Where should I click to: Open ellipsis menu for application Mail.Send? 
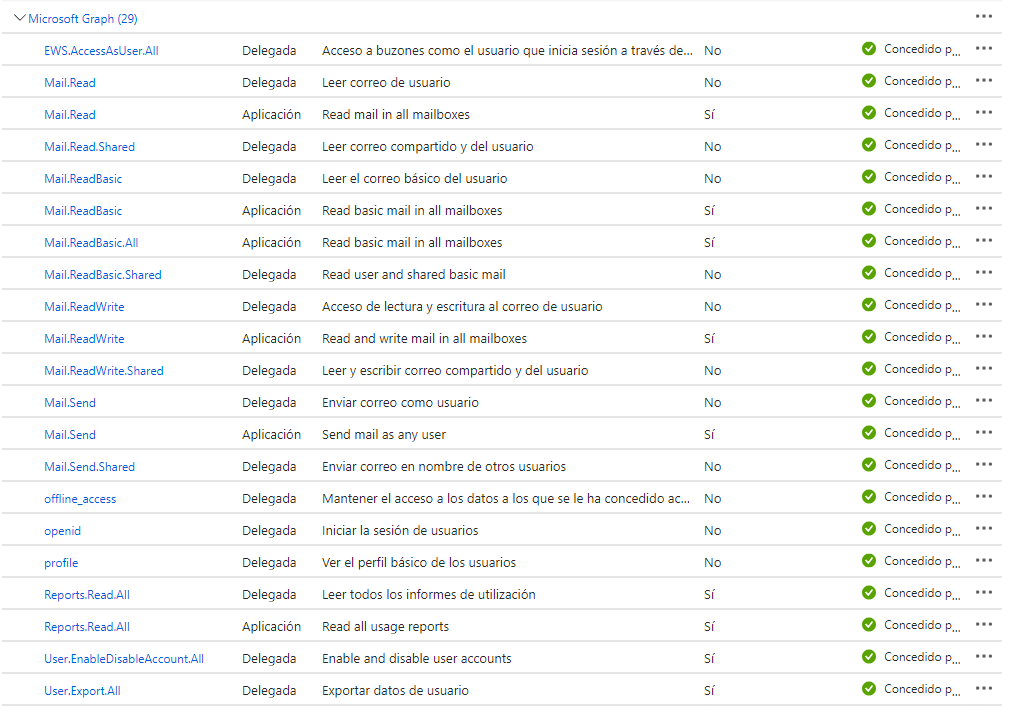[983, 432]
